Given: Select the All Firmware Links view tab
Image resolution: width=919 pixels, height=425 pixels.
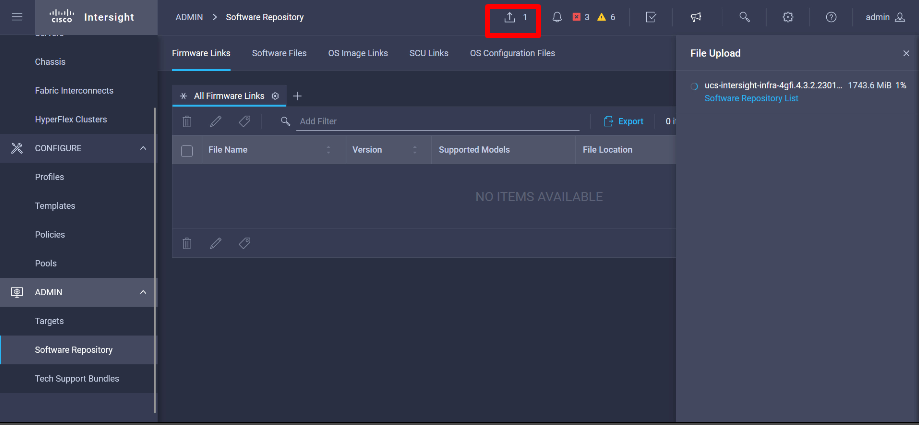Looking at the screenshot, I should (229, 96).
